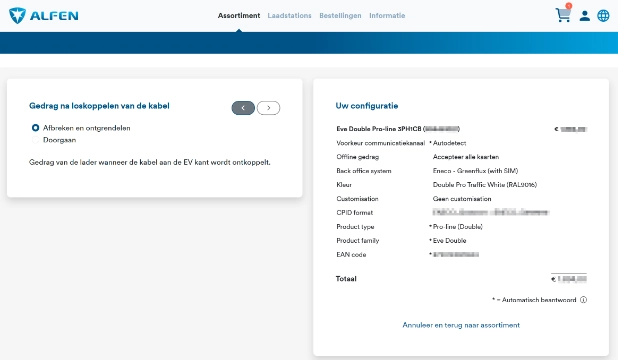
Task: Click the Customisation label
Action: point(357,199)
